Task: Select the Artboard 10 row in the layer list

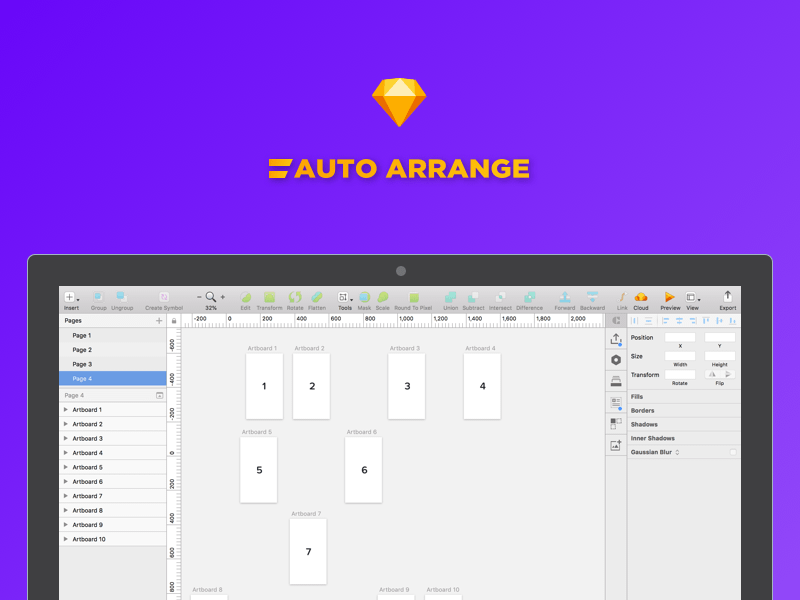Action: (113, 539)
